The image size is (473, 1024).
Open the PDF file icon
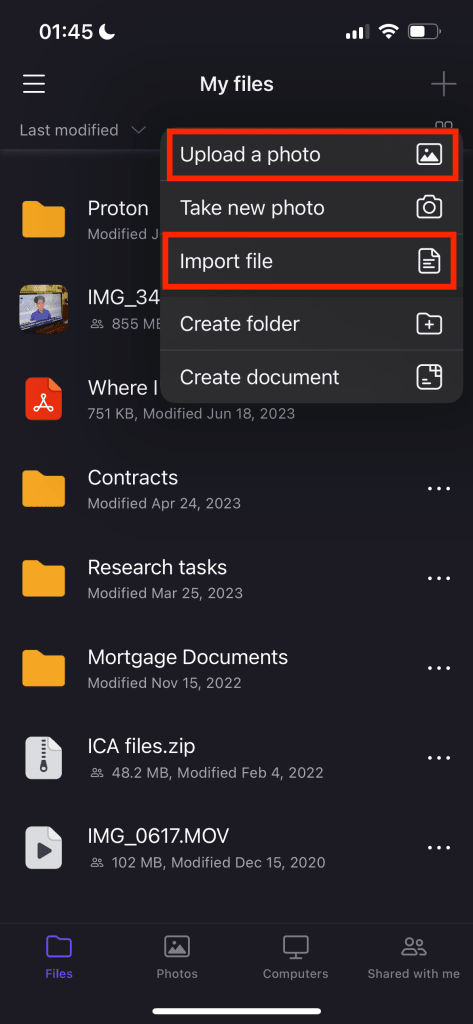[44, 398]
